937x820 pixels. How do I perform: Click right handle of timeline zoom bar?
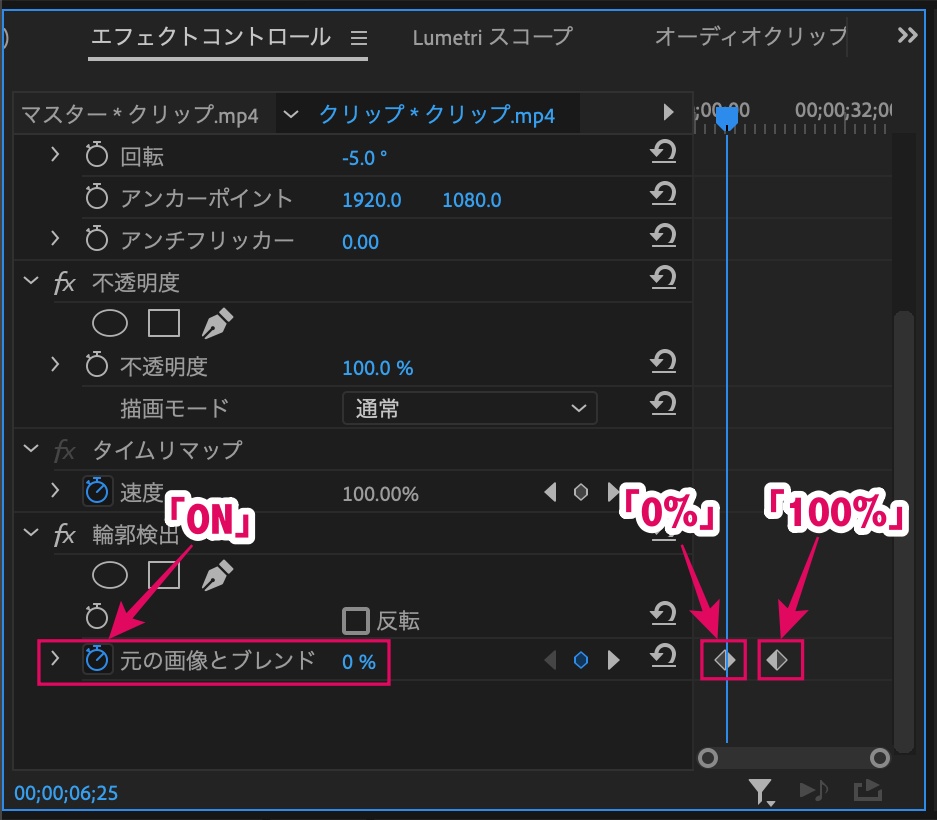(880, 758)
